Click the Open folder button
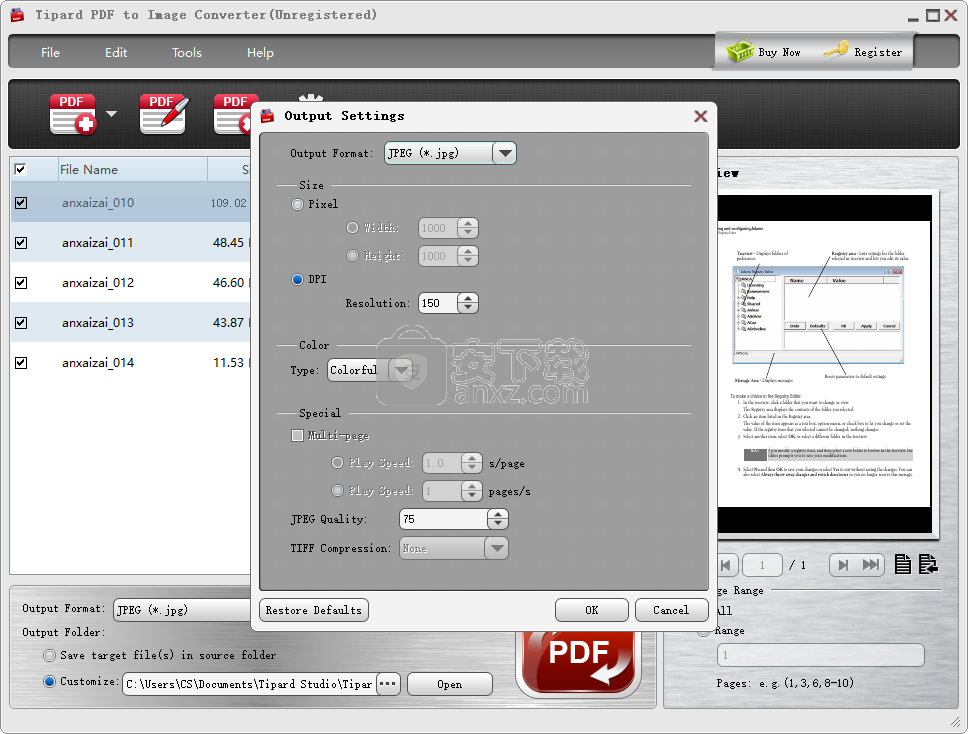The image size is (968, 734). pos(449,684)
